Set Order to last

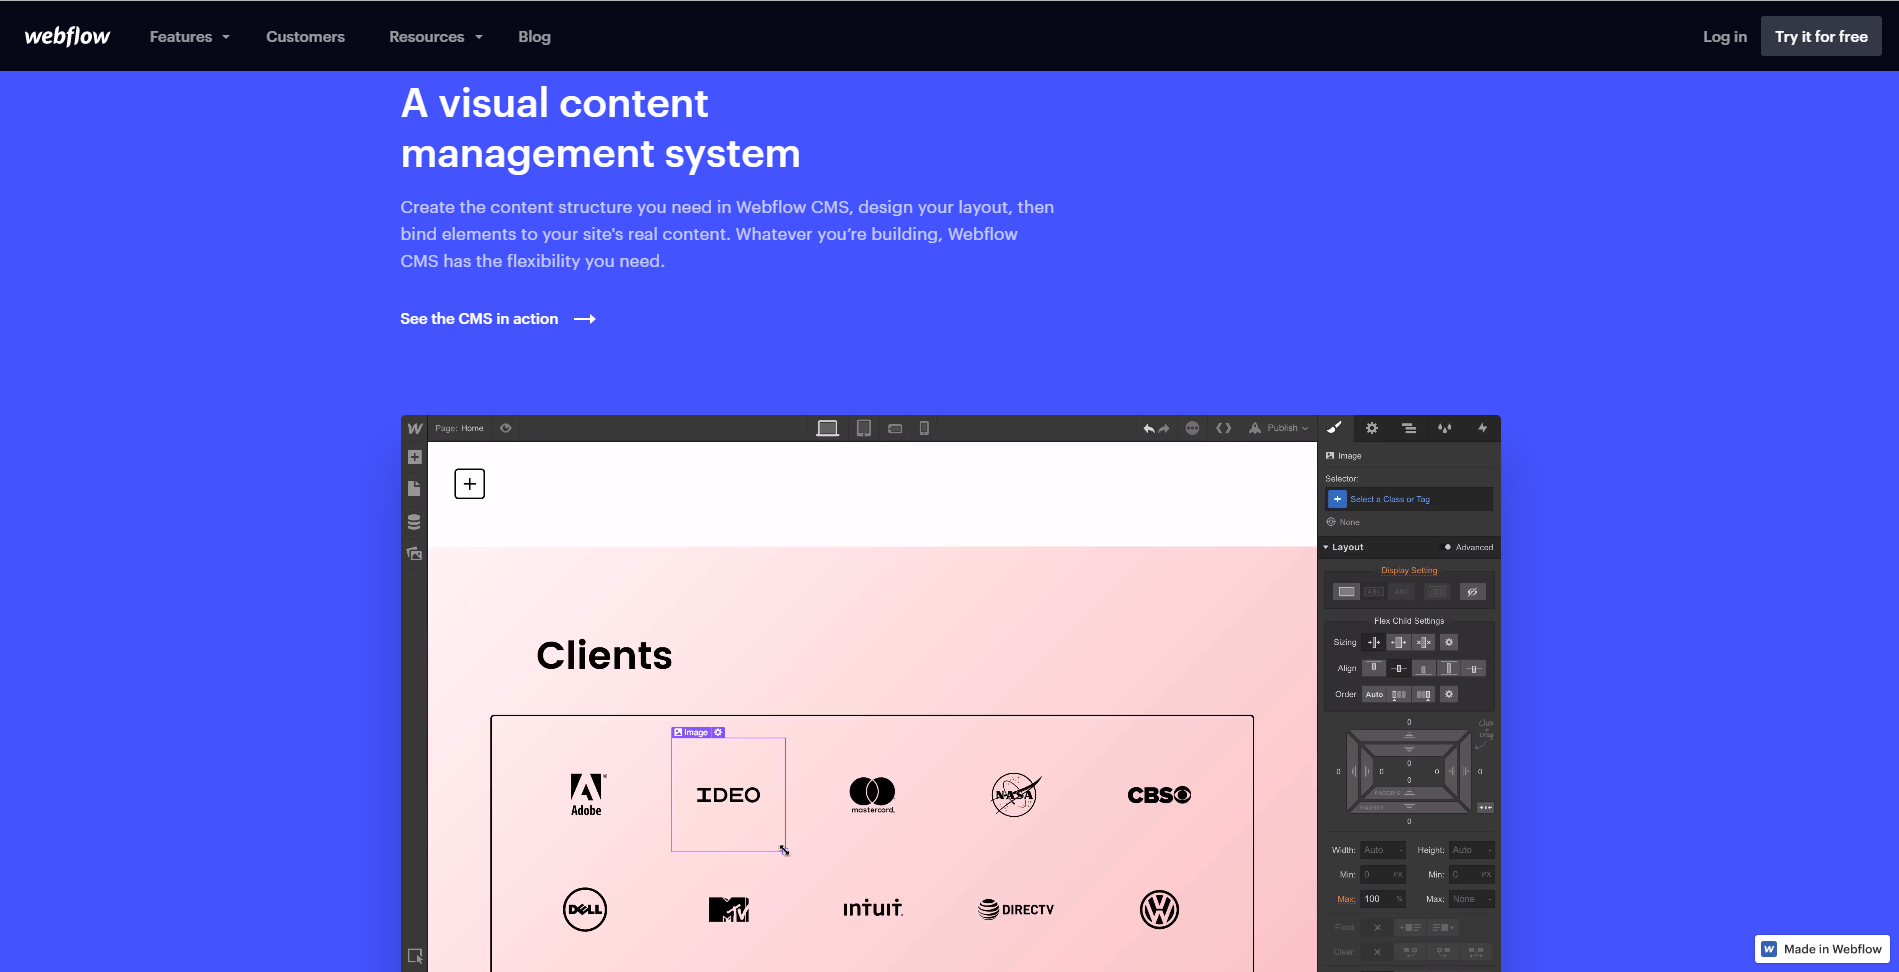1424,694
